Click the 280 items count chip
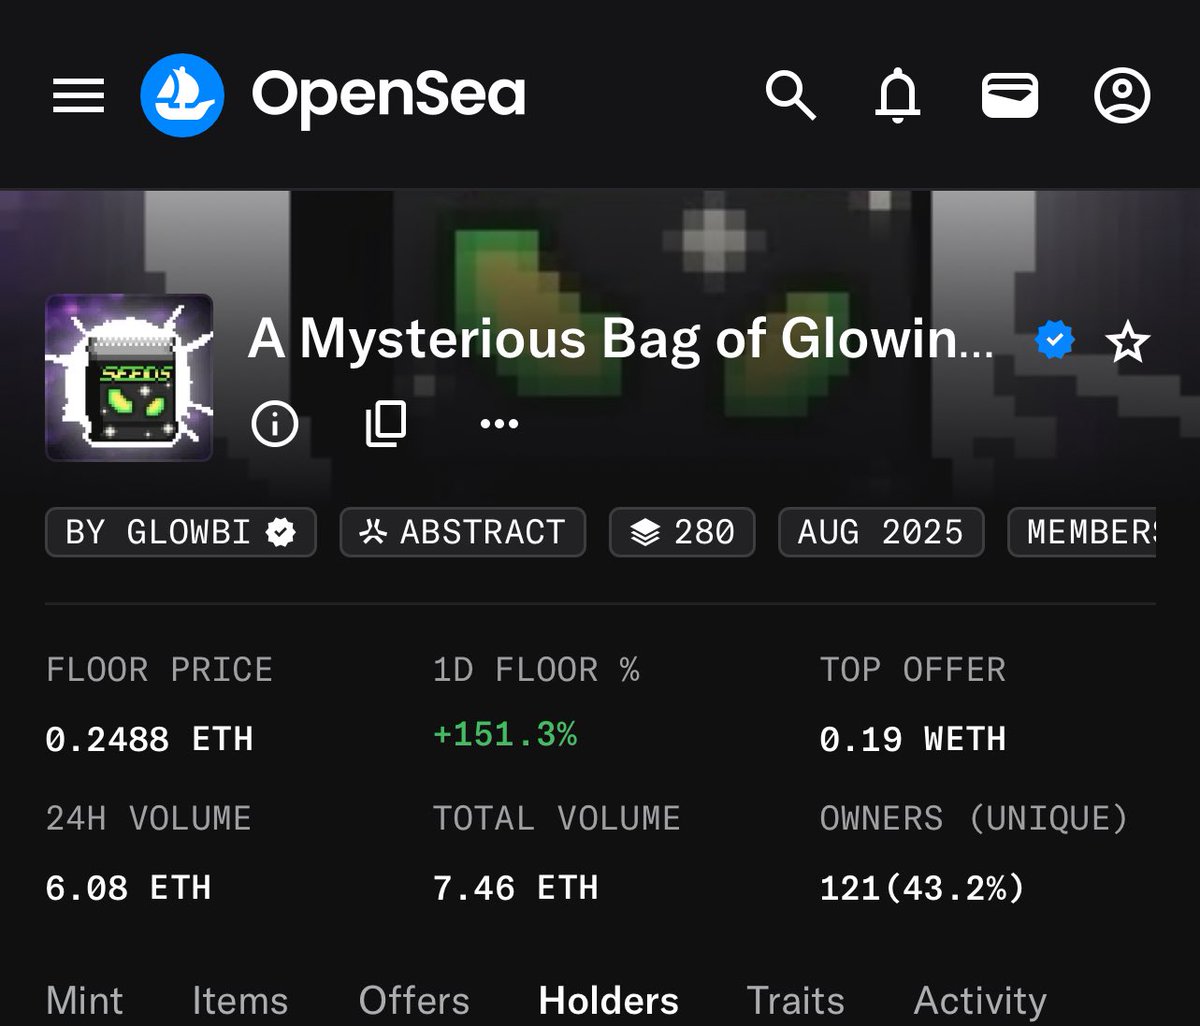 682,532
